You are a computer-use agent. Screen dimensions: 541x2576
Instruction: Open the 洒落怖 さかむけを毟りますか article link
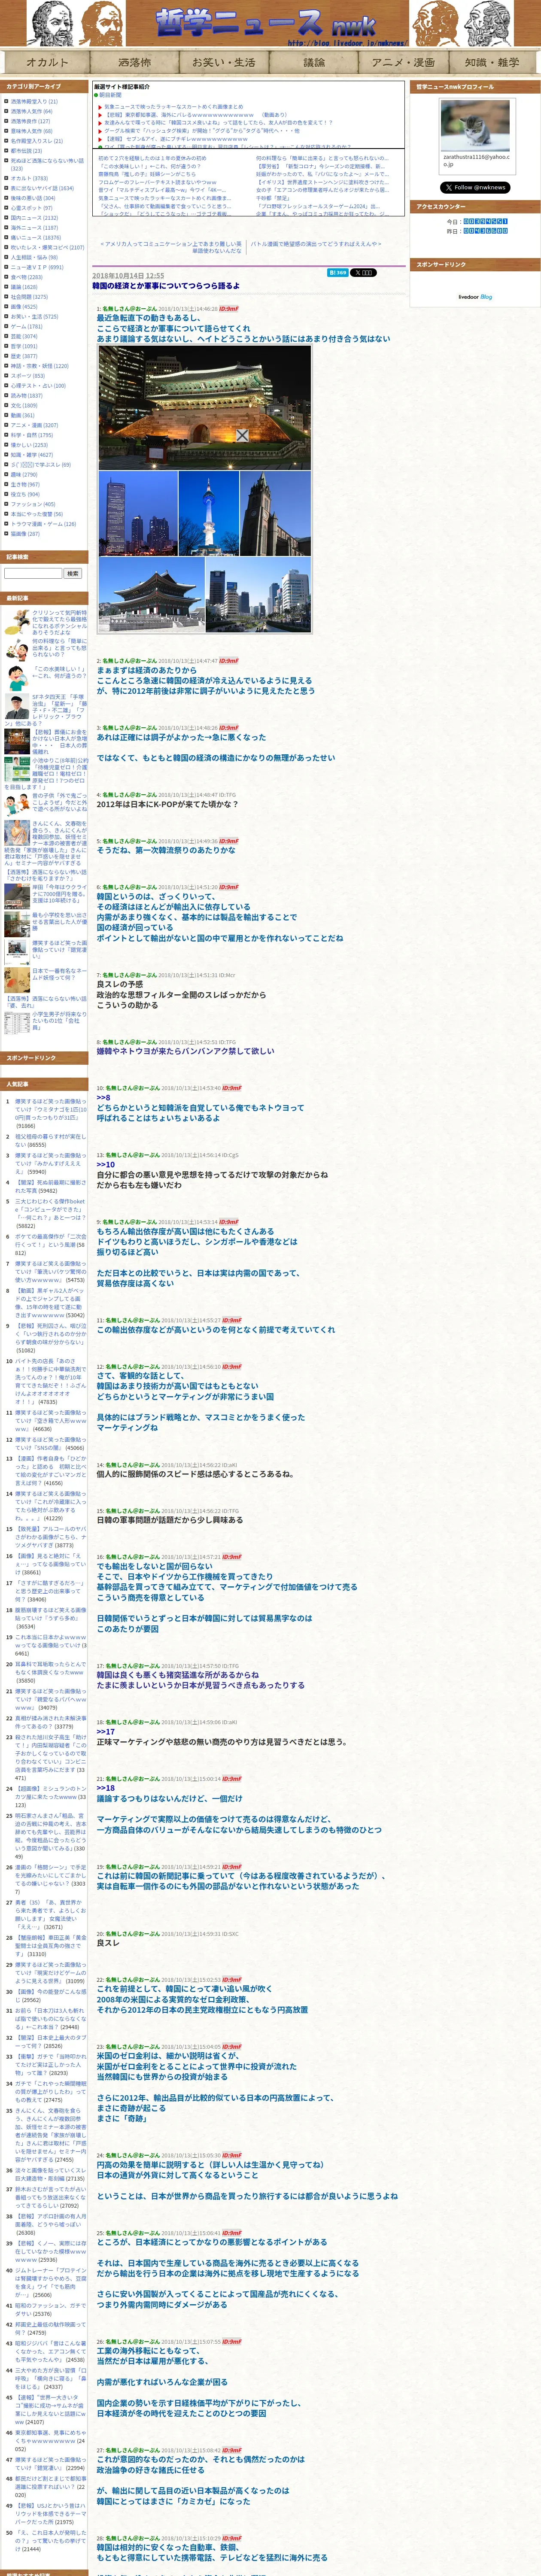[46, 875]
